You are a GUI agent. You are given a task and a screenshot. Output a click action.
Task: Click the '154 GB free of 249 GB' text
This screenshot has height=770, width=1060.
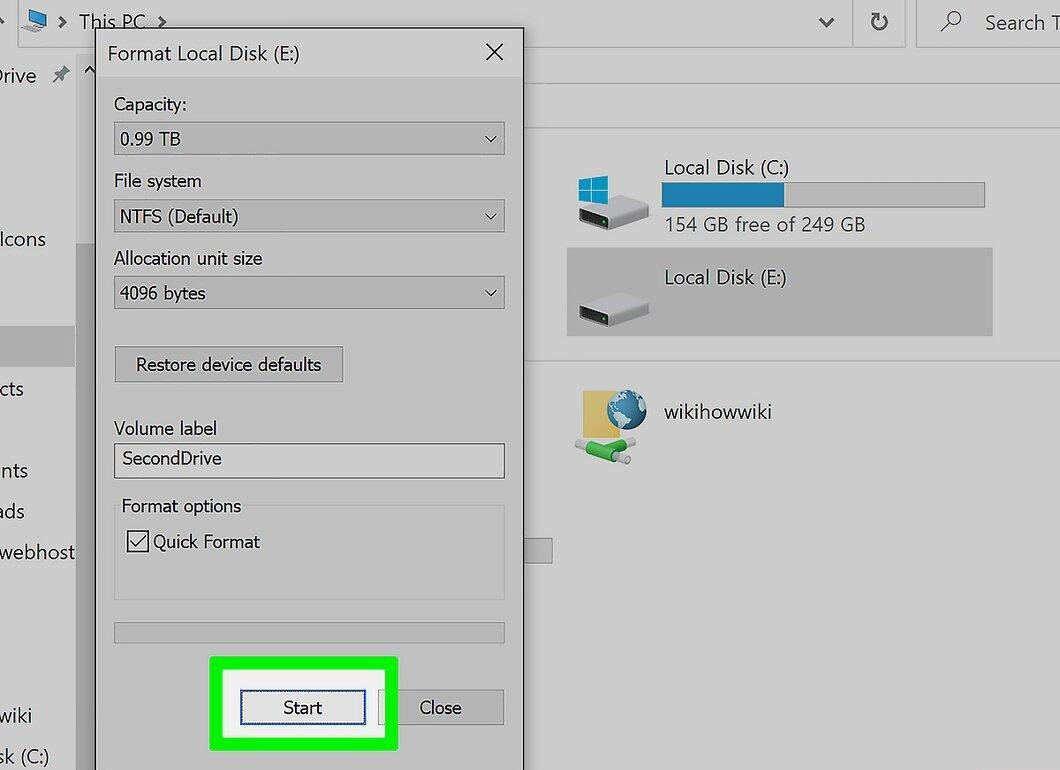click(765, 224)
